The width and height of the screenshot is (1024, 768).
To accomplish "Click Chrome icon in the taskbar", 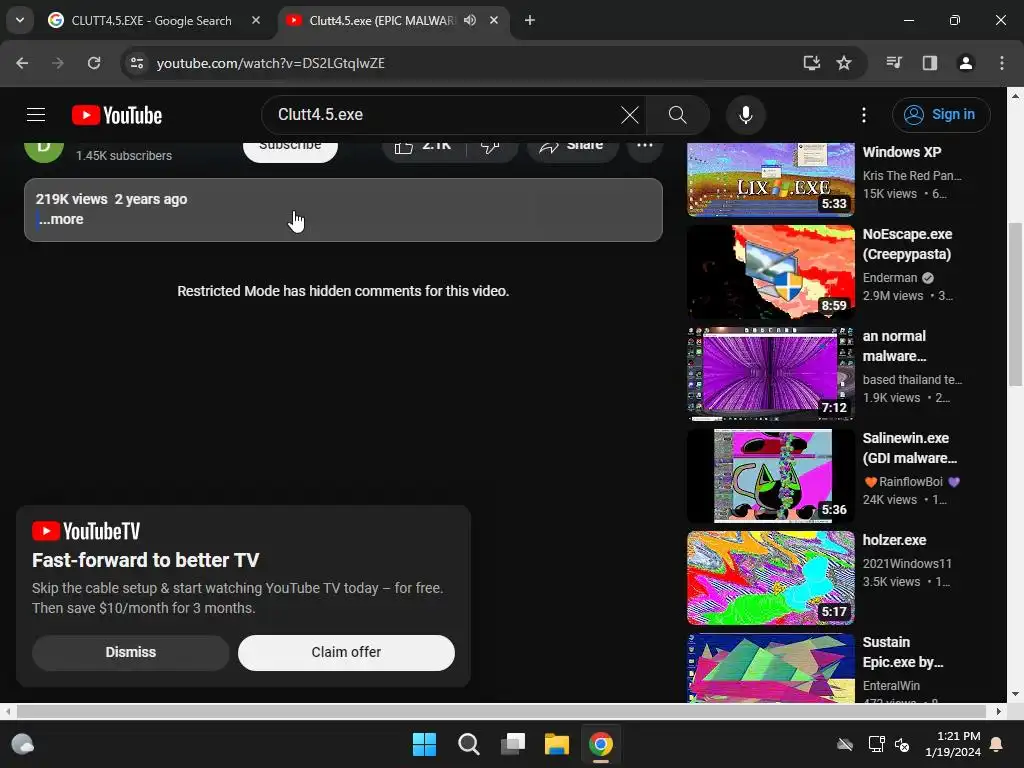I will click(x=601, y=744).
